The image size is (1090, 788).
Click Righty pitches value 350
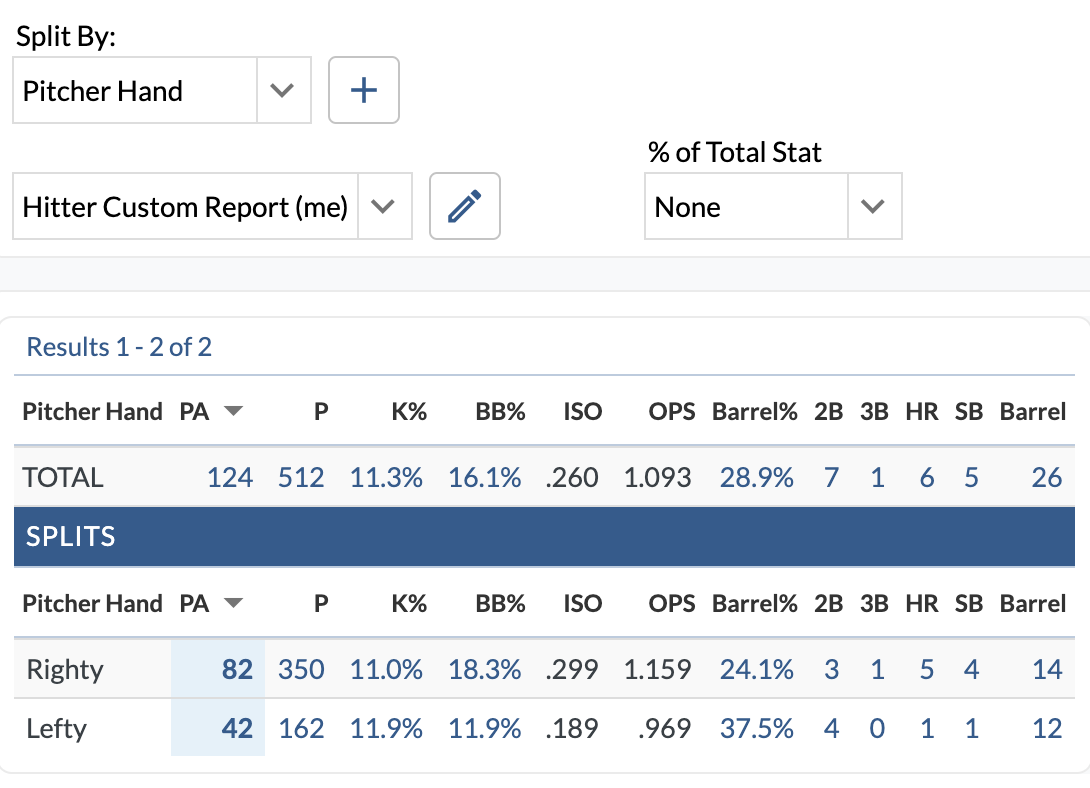point(301,669)
